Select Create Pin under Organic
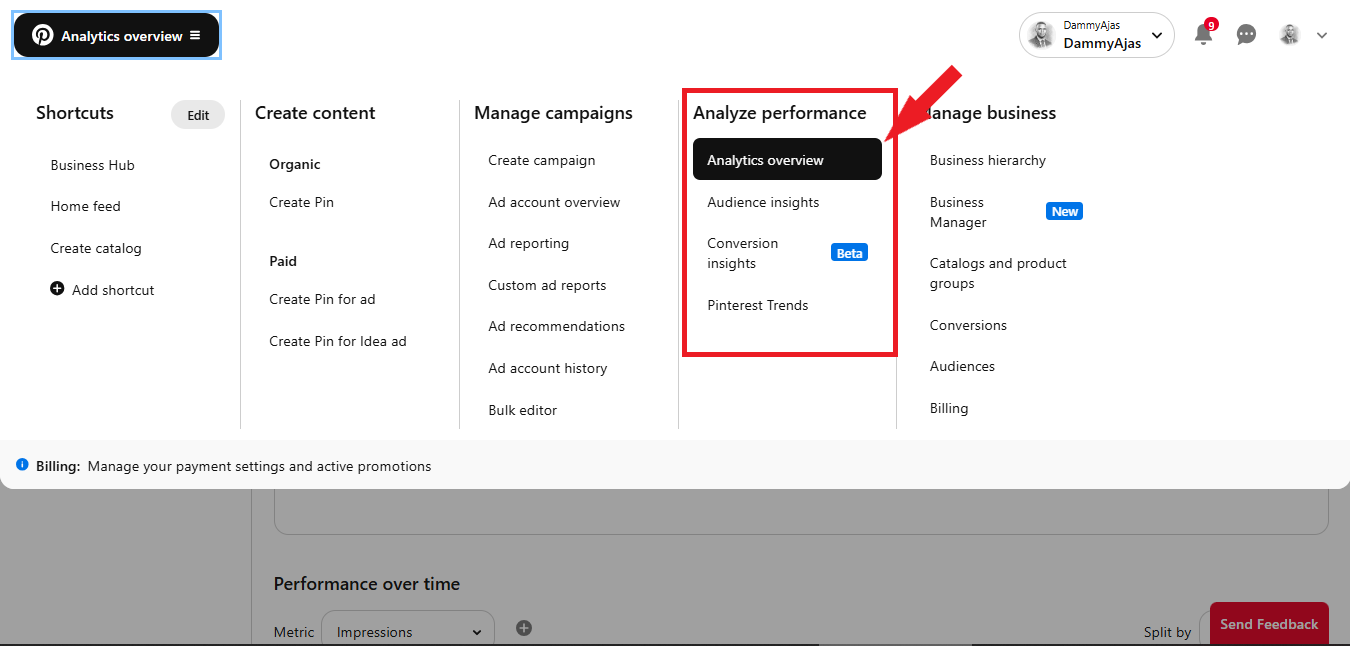1350x646 pixels. [x=302, y=202]
